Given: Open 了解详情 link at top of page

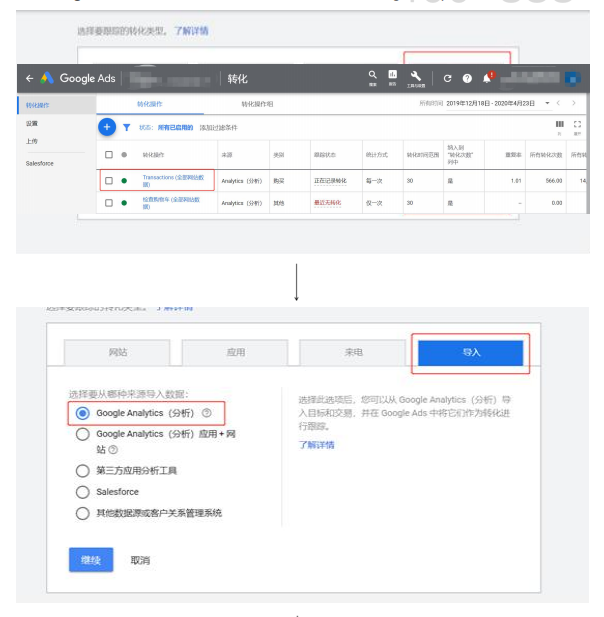Looking at the screenshot, I should (x=191, y=31).
